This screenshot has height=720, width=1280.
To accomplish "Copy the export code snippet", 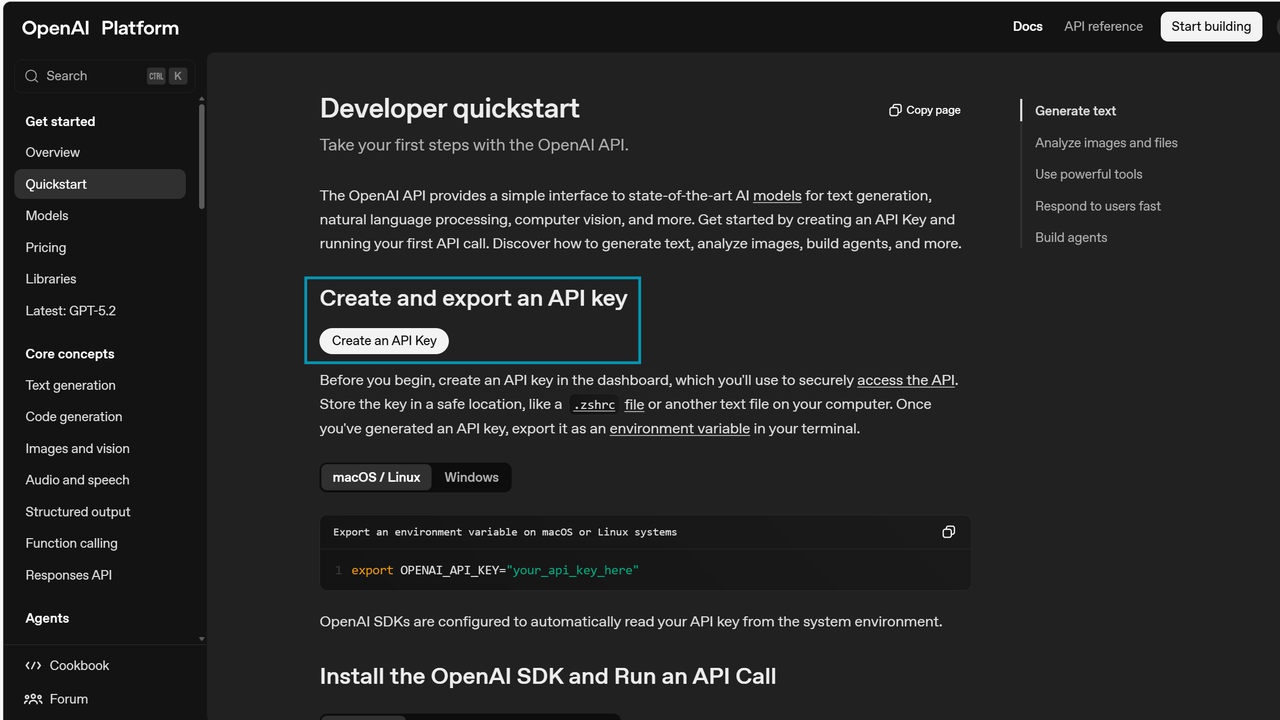I will (948, 532).
